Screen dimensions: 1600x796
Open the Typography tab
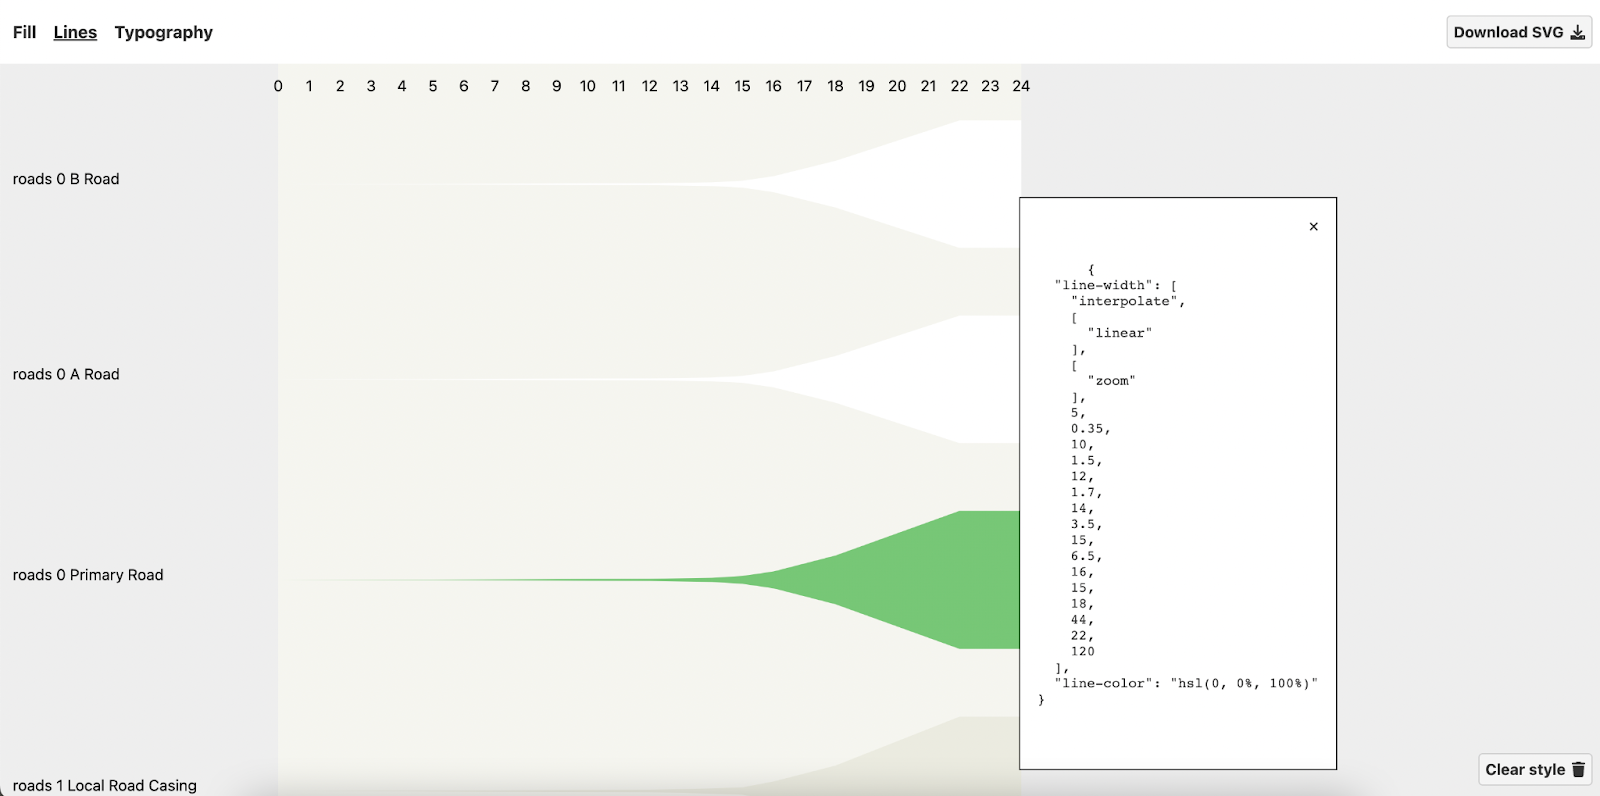(x=163, y=32)
